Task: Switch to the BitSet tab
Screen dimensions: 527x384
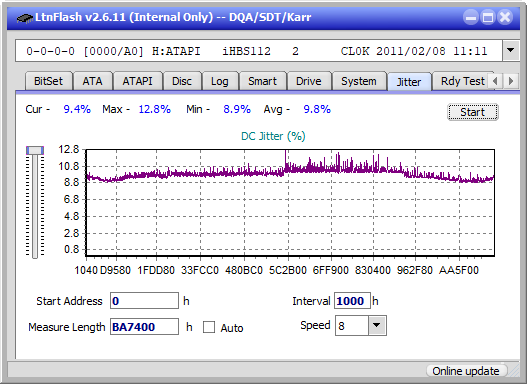Action: (x=48, y=81)
